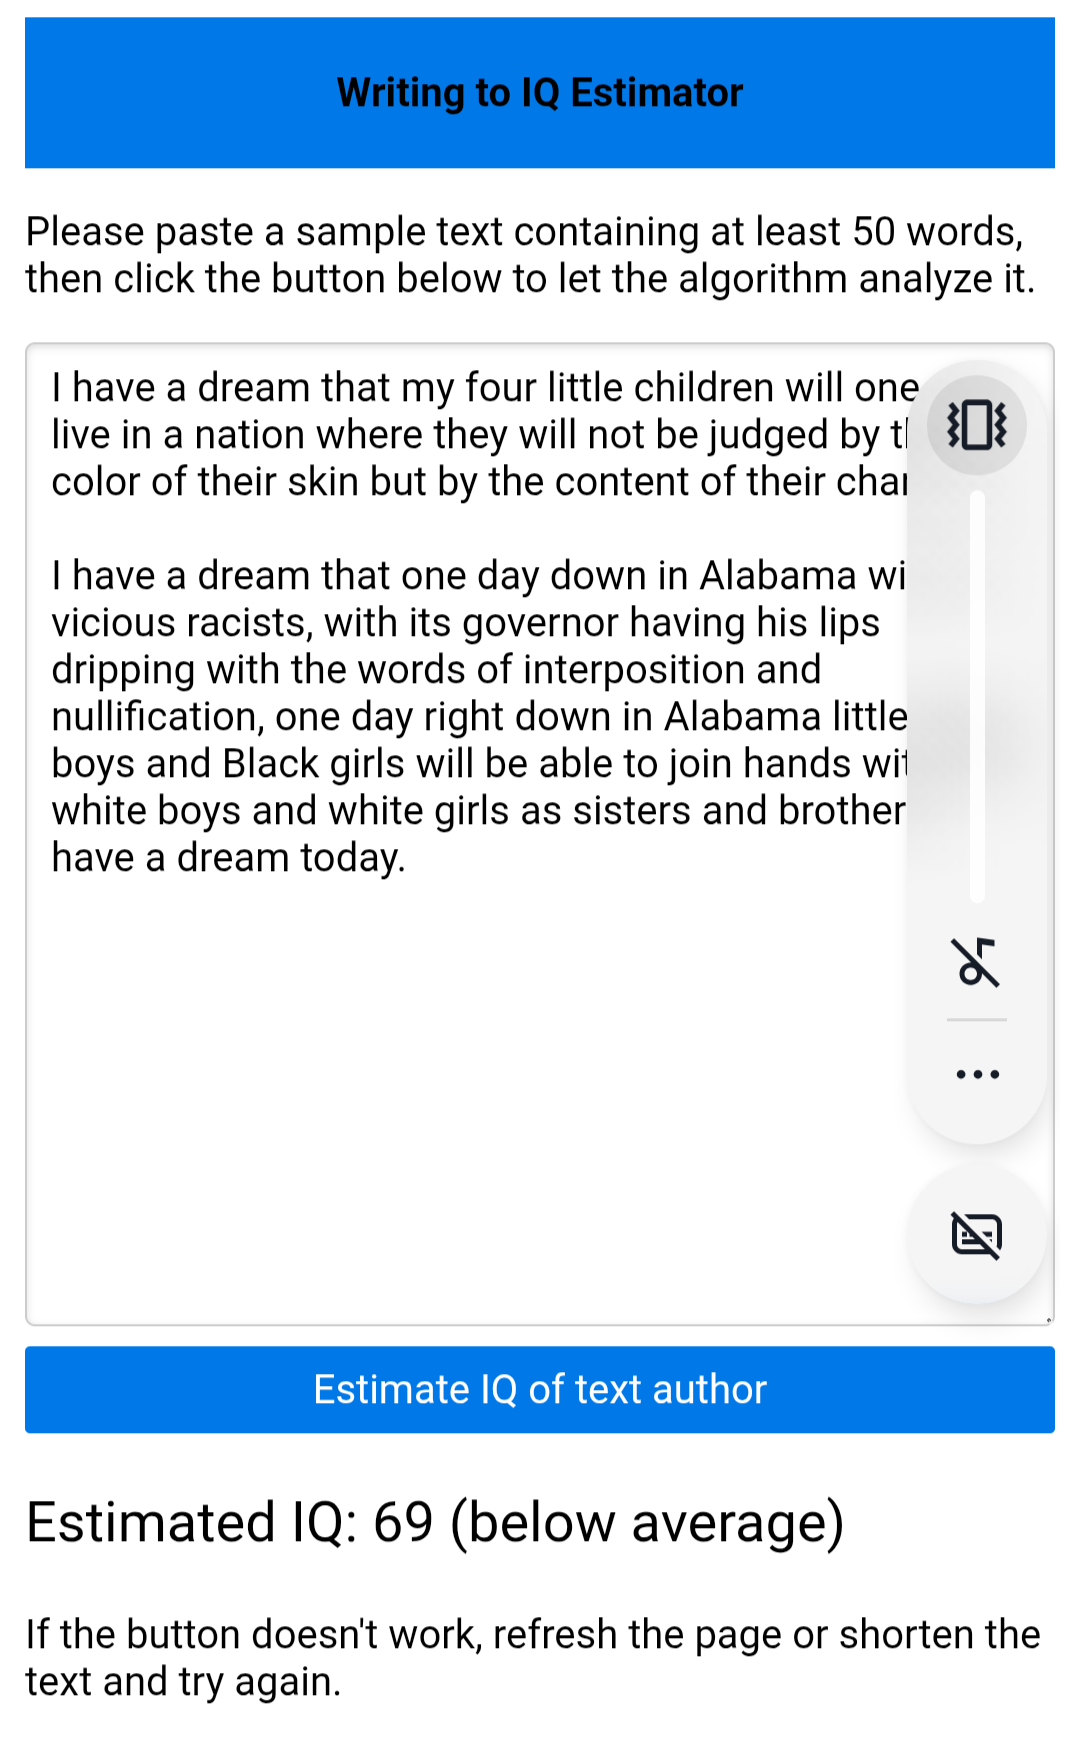The height and width of the screenshot is (1744, 1080).
Task: Toggle the Live Caption icon
Action: (977, 1235)
